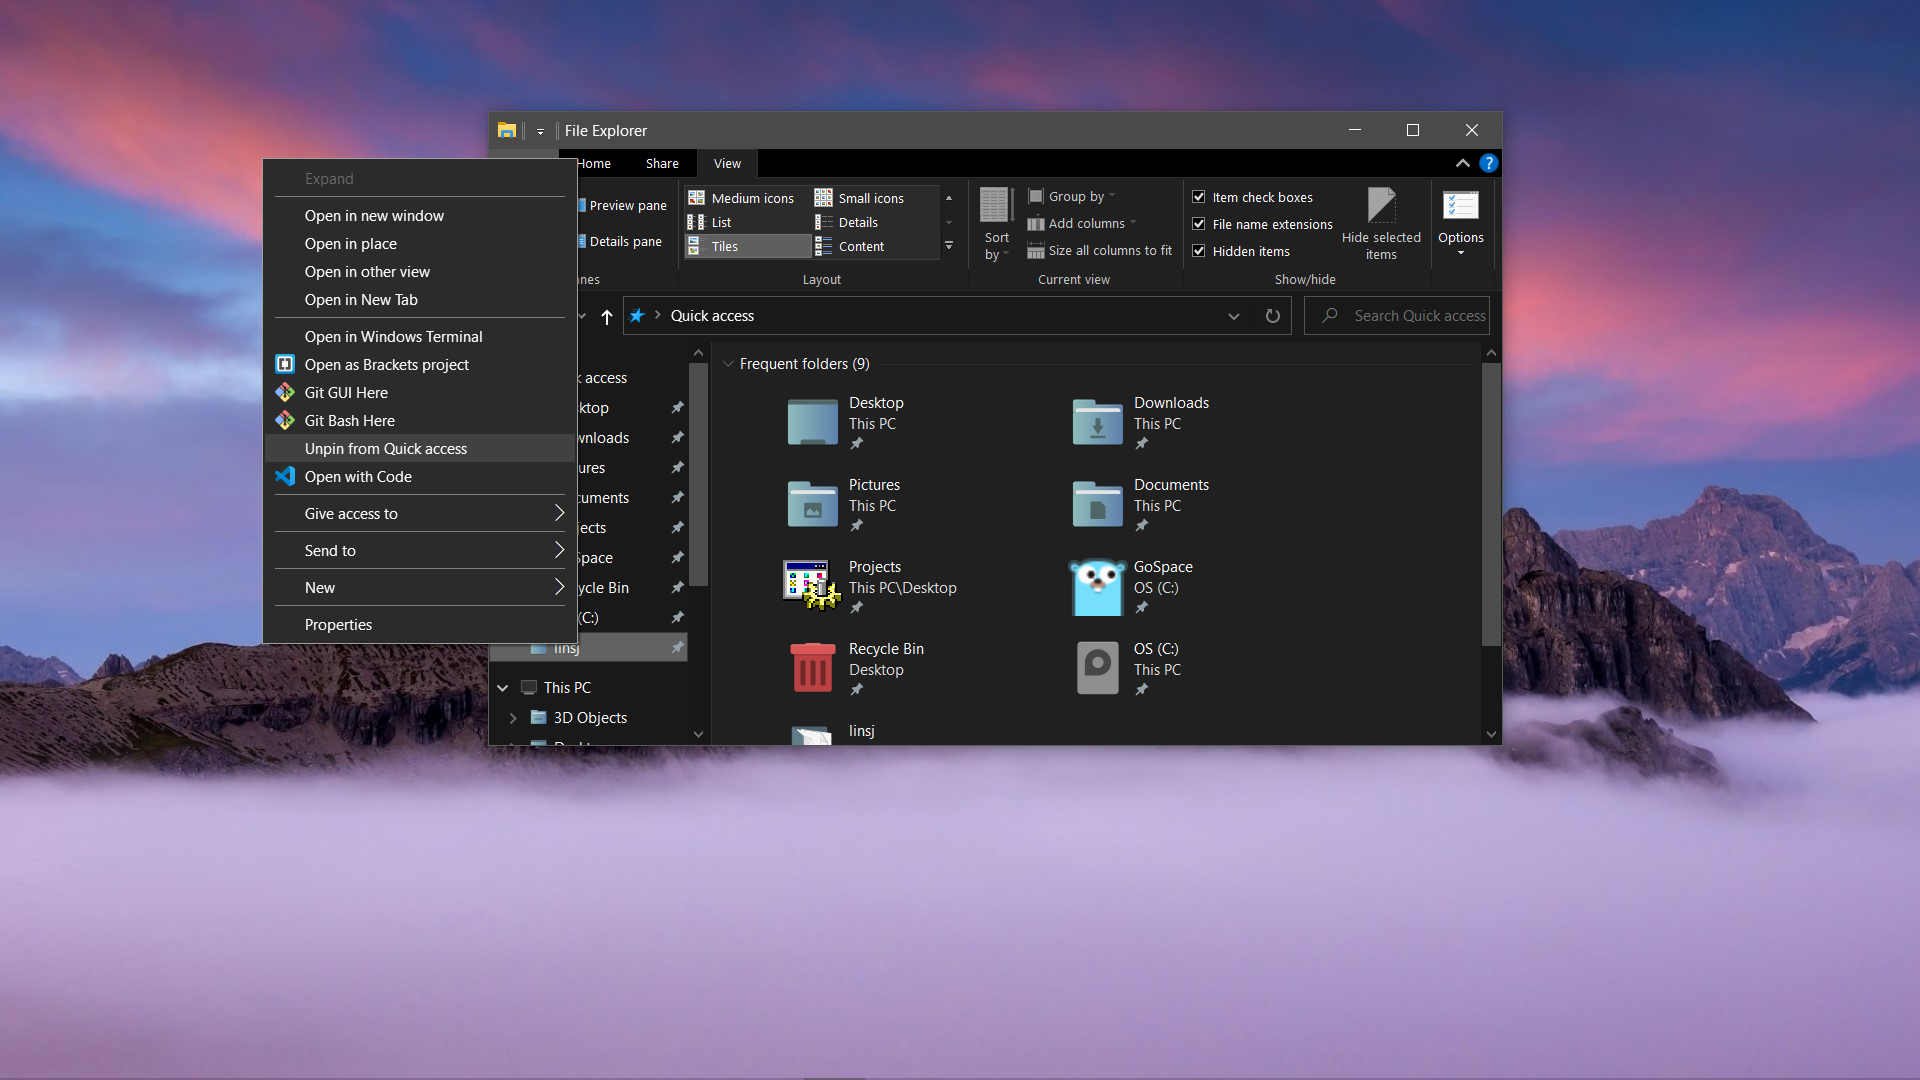The width and height of the screenshot is (1920, 1080).
Task: Click the up arrow navigation icon
Action: click(607, 317)
